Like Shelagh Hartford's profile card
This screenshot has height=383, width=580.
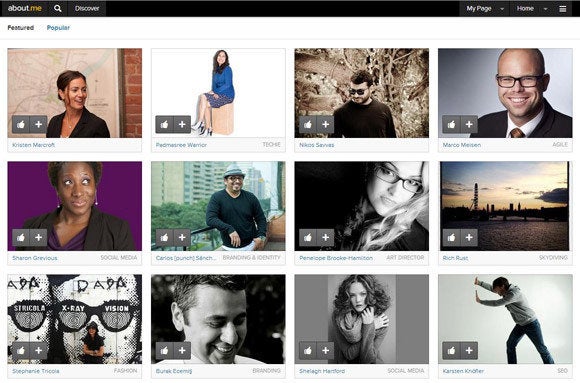[x=308, y=350]
